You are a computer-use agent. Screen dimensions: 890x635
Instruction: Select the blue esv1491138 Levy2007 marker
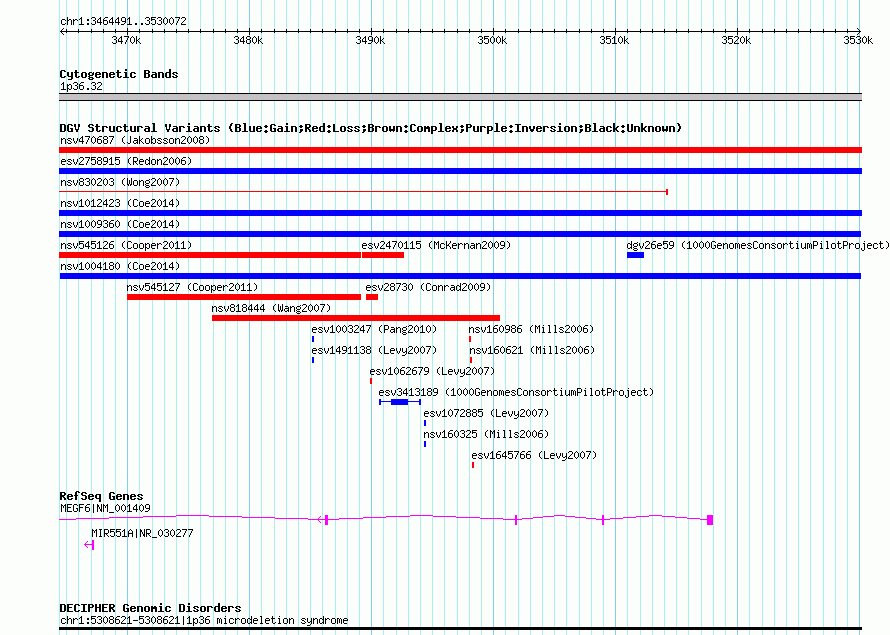(x=313, y=360)
